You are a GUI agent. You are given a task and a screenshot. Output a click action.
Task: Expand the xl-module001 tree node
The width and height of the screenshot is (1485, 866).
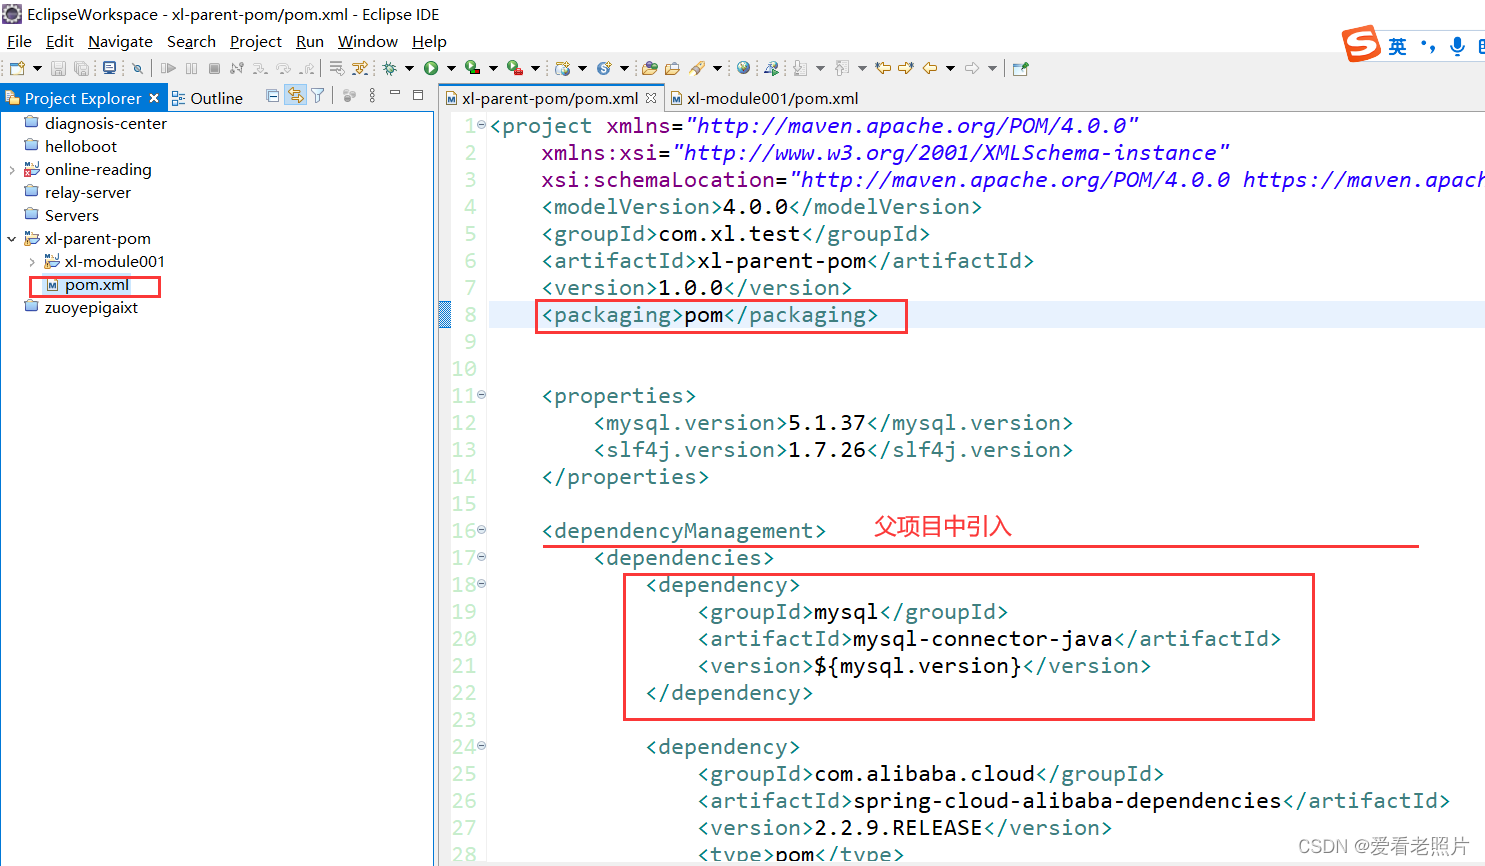click(32, 262)
